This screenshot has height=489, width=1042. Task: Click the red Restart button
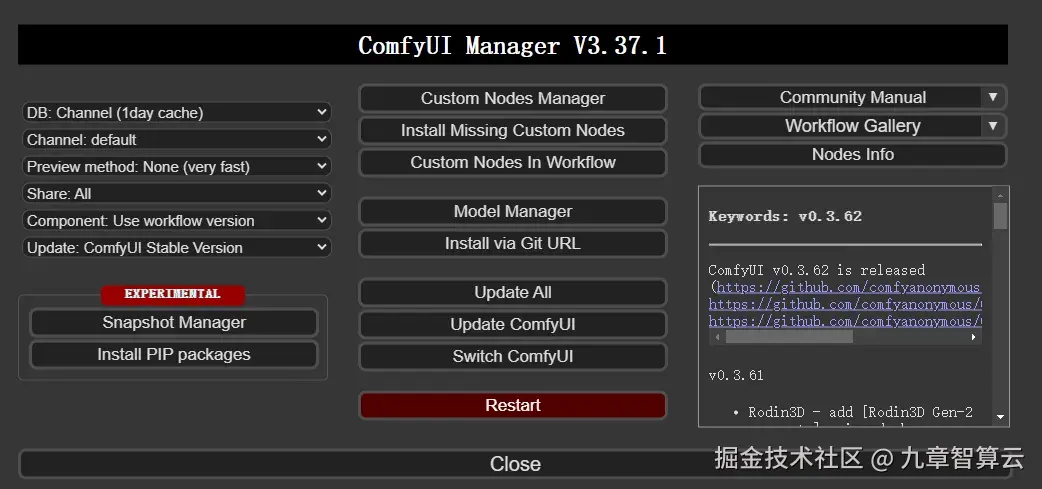pos(512,405)
